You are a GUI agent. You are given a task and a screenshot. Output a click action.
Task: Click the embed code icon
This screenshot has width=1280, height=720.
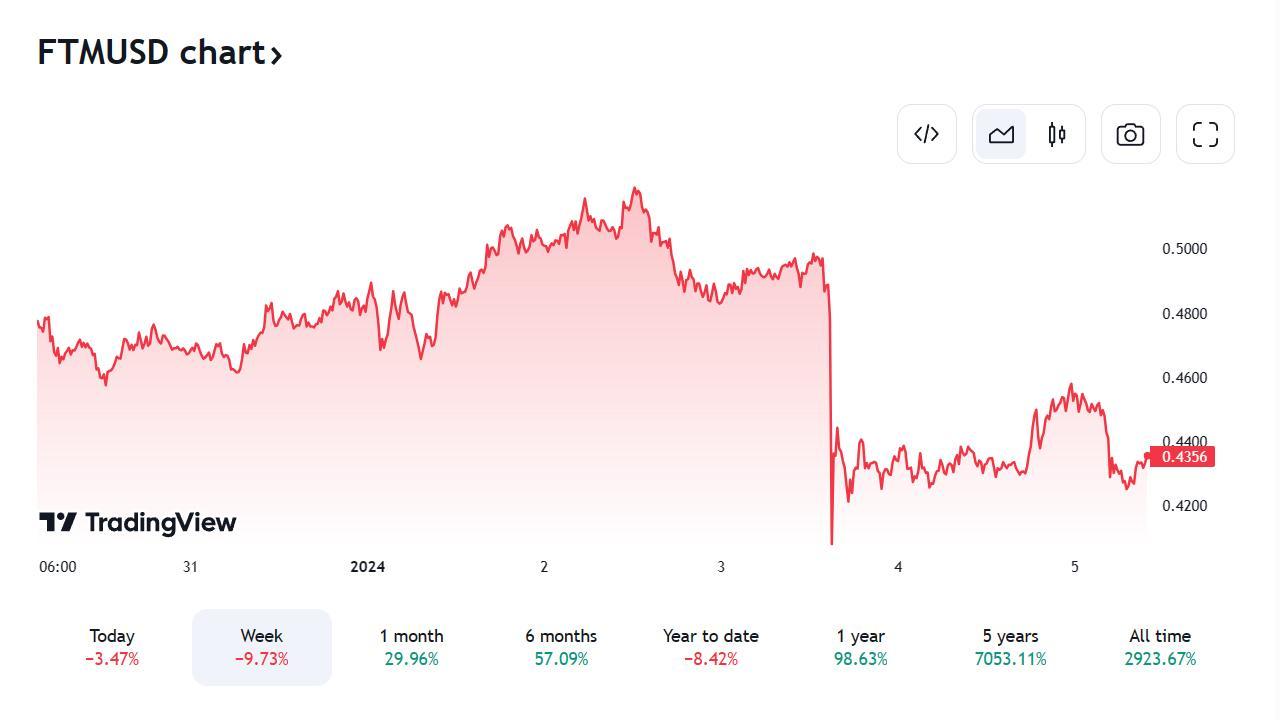coord(927,134)
